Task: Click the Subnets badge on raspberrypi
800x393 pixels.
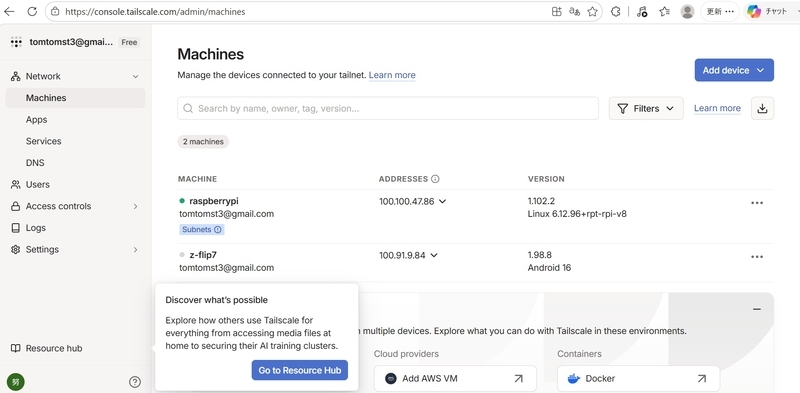Action: click(202, 230)
